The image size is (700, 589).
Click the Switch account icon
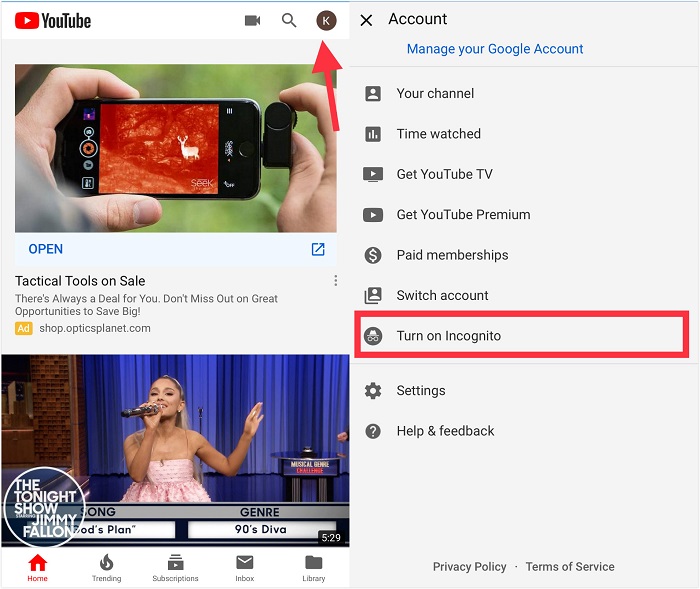(x=373, y=296)
